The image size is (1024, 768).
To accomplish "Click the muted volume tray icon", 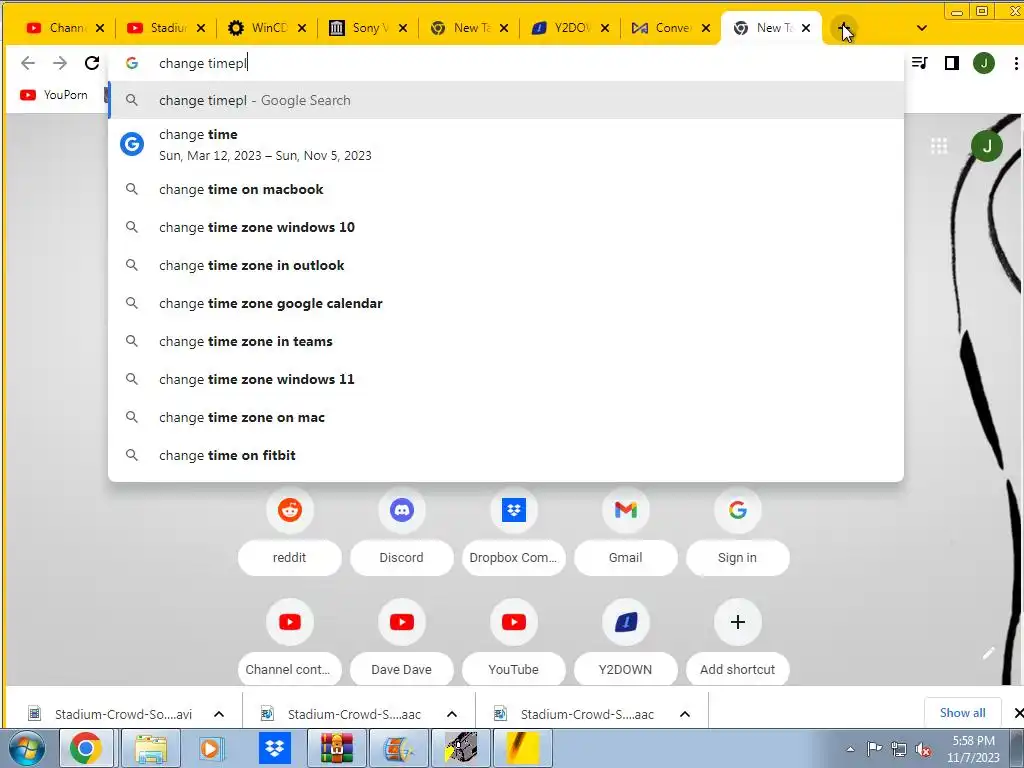I will coord(923,750).
